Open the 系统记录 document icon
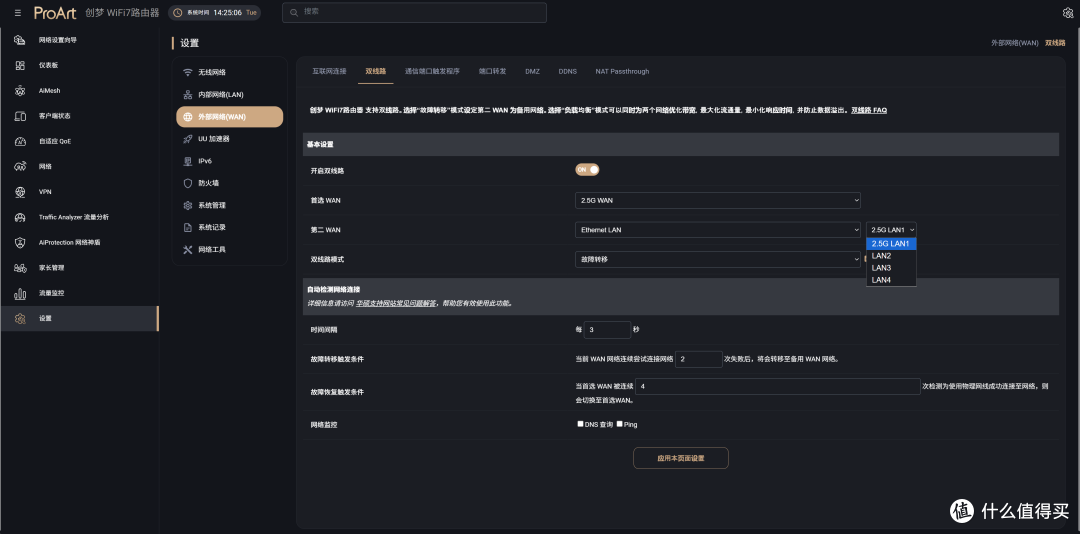The height and width of the screenshot is (534, 1080). [187, 227]
